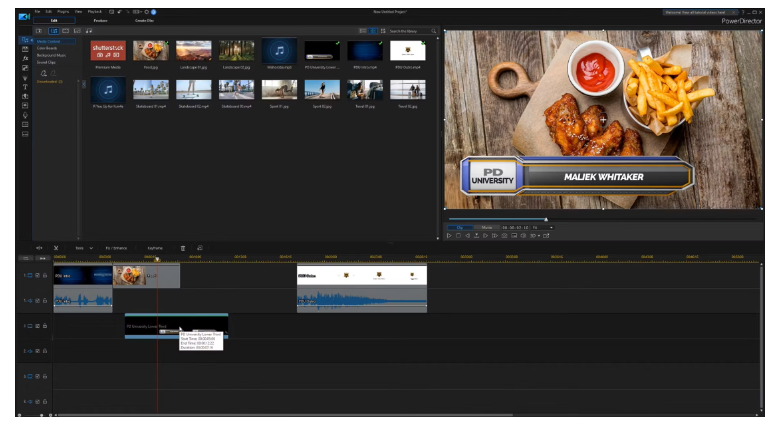Toggle enable checkbox of audio track 2

[38, 351]
